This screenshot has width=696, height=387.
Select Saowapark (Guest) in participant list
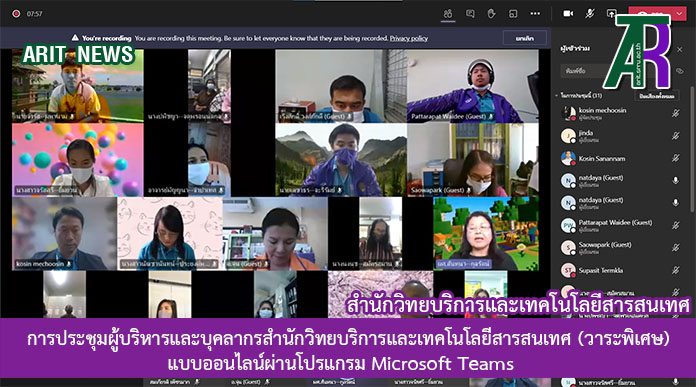(620, 248)
